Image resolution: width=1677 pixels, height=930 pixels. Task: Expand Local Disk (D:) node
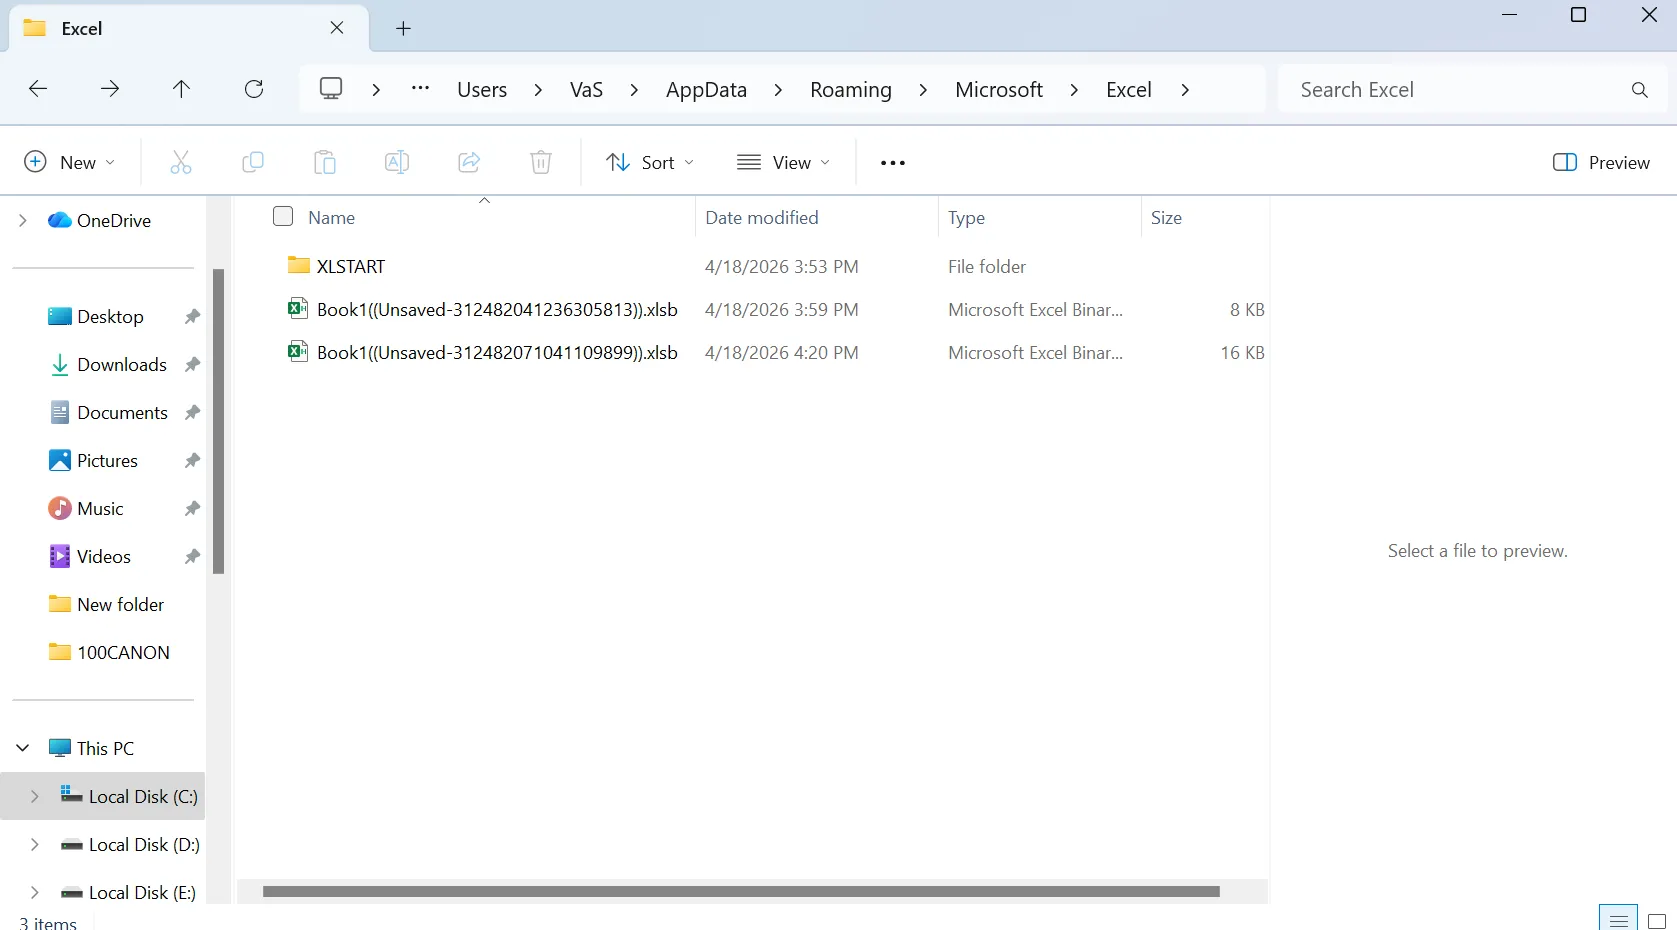tap(35, 844)
